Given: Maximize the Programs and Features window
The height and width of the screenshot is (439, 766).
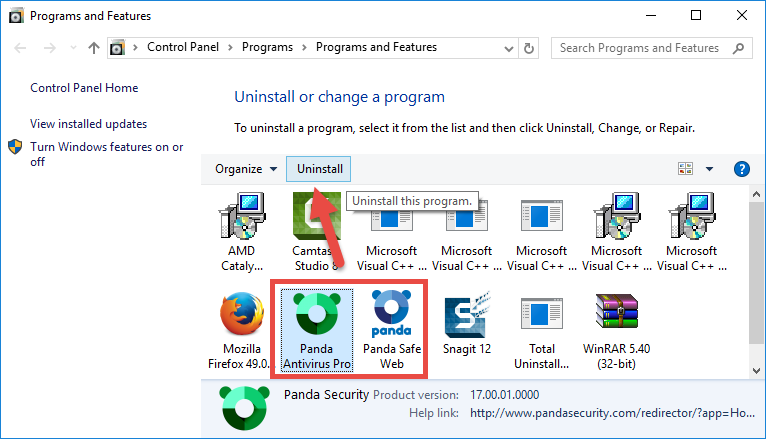Looking at the screenshot, I should click(696, 15).
